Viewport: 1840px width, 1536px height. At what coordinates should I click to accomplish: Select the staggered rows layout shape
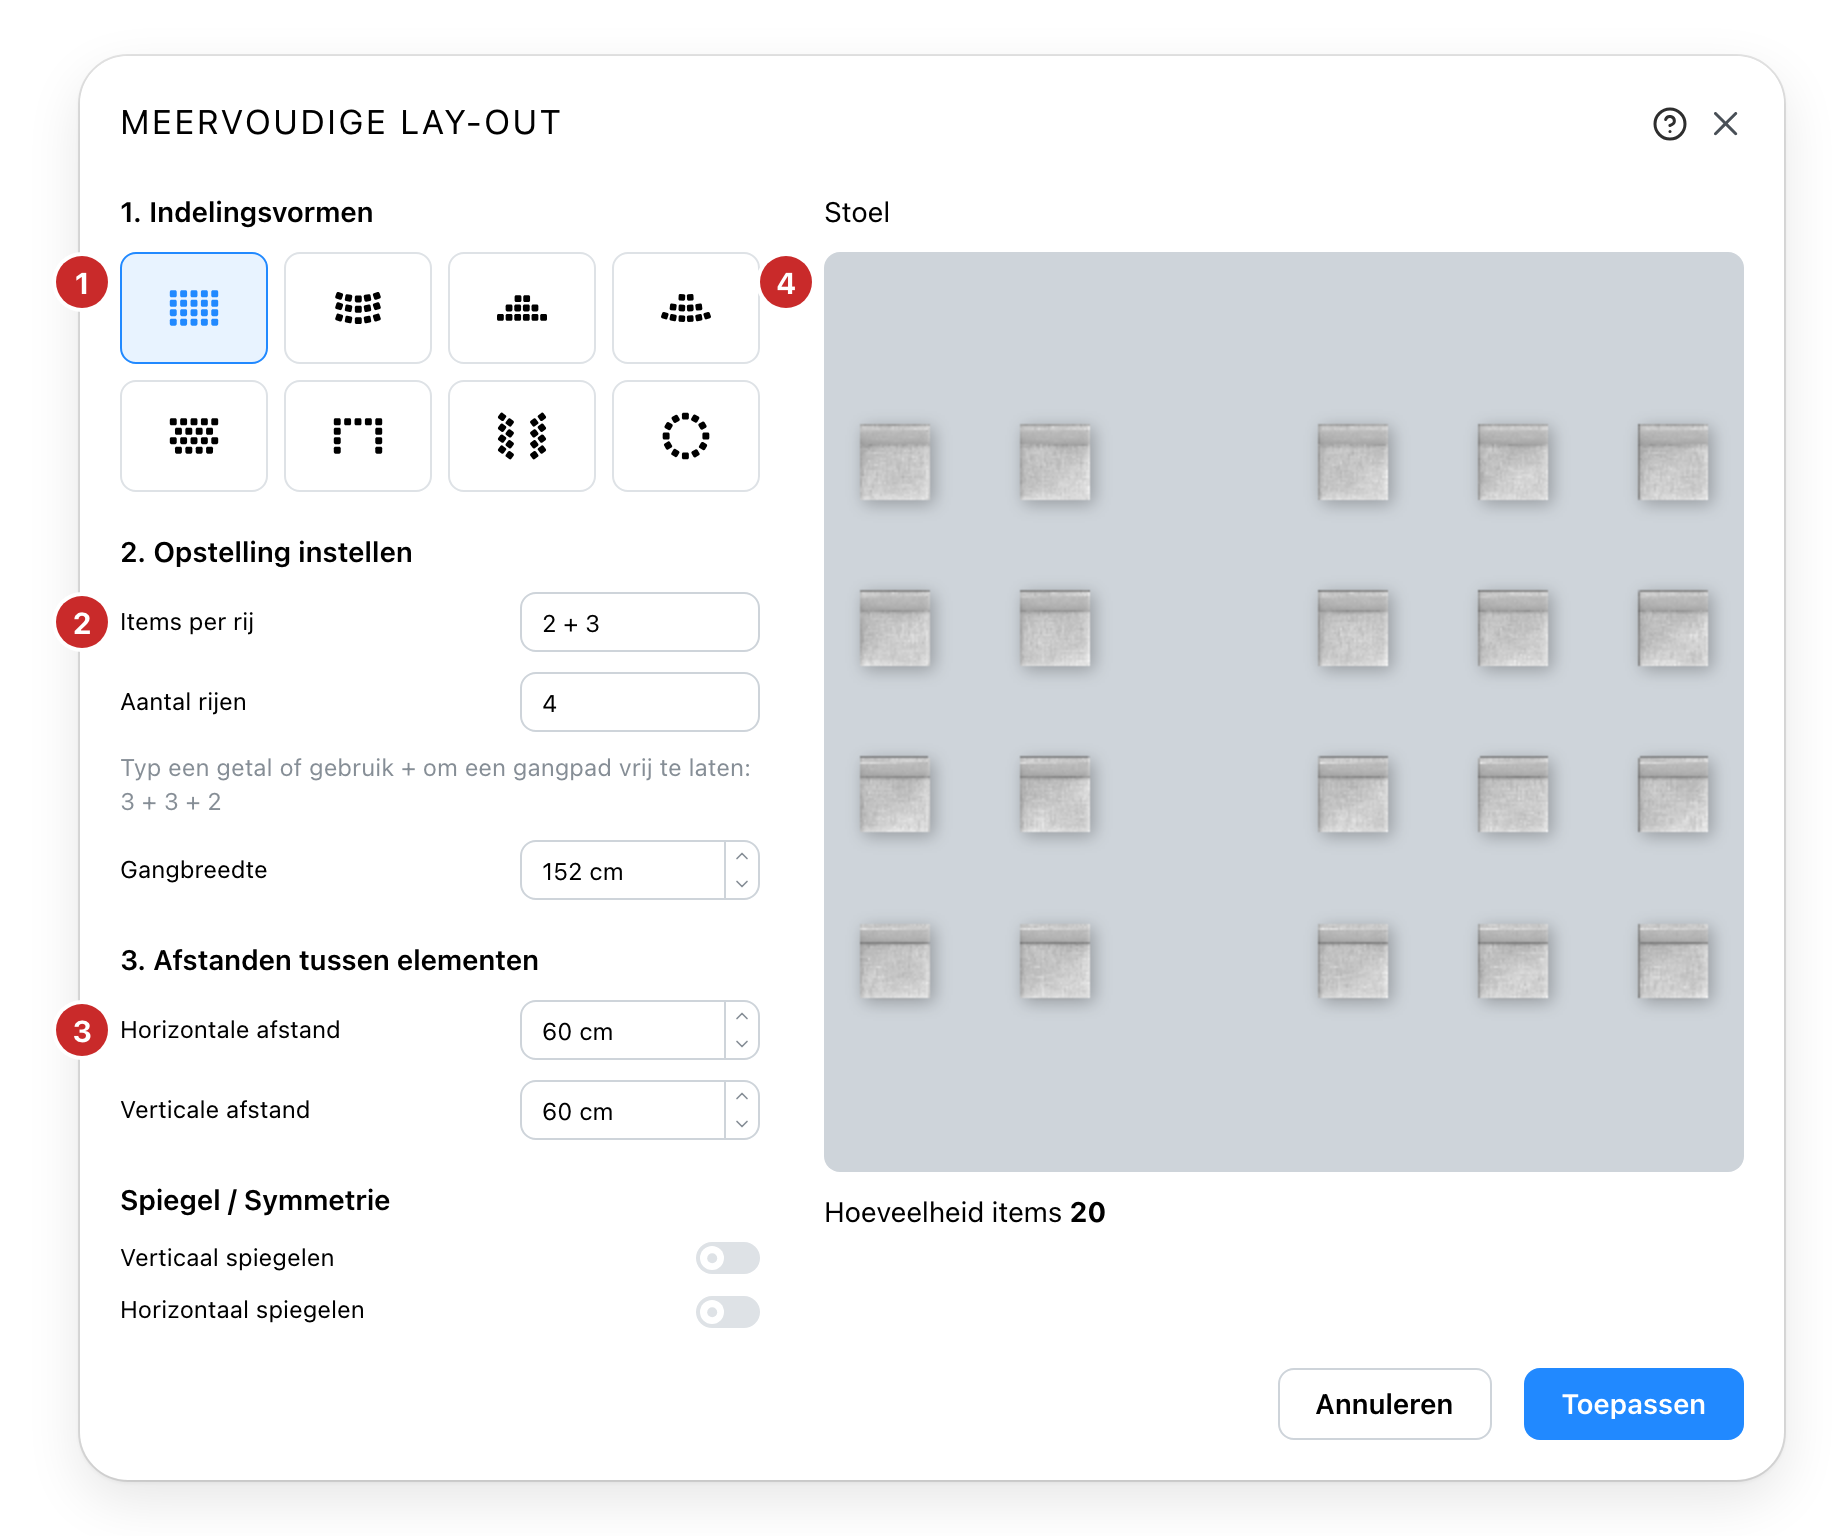(194, 436)
